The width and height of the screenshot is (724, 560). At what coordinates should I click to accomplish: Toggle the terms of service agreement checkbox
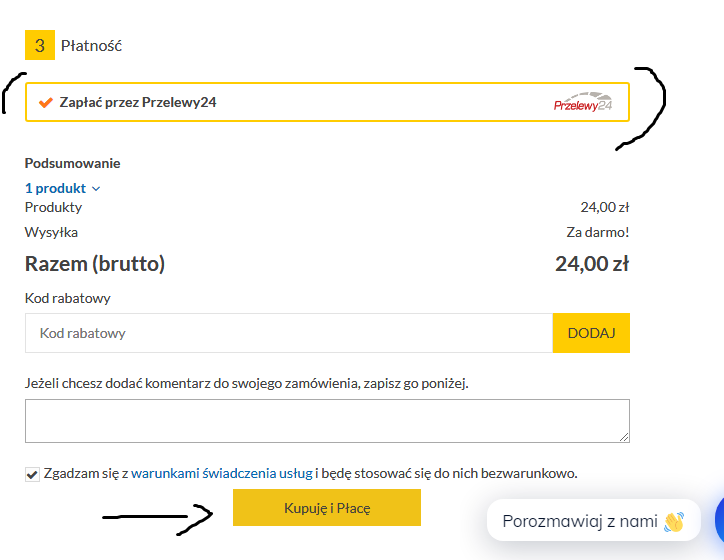pyautogui.click(x=32, y=473)
